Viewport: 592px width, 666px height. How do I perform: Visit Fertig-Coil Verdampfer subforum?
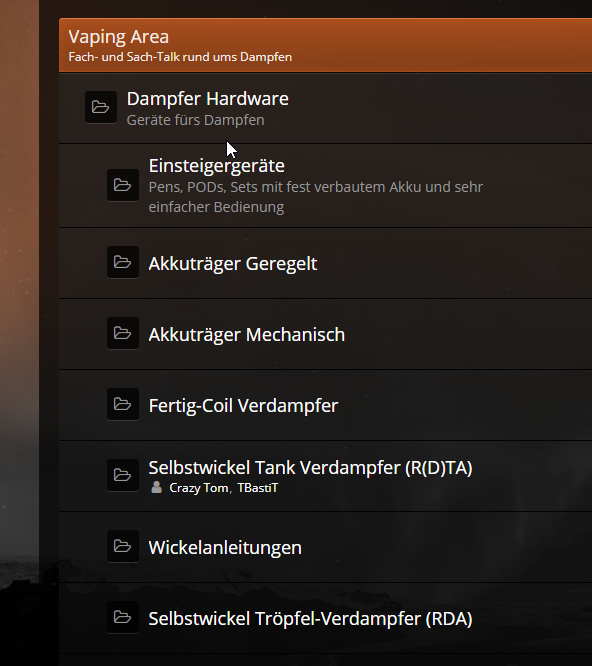click(243, 405)
